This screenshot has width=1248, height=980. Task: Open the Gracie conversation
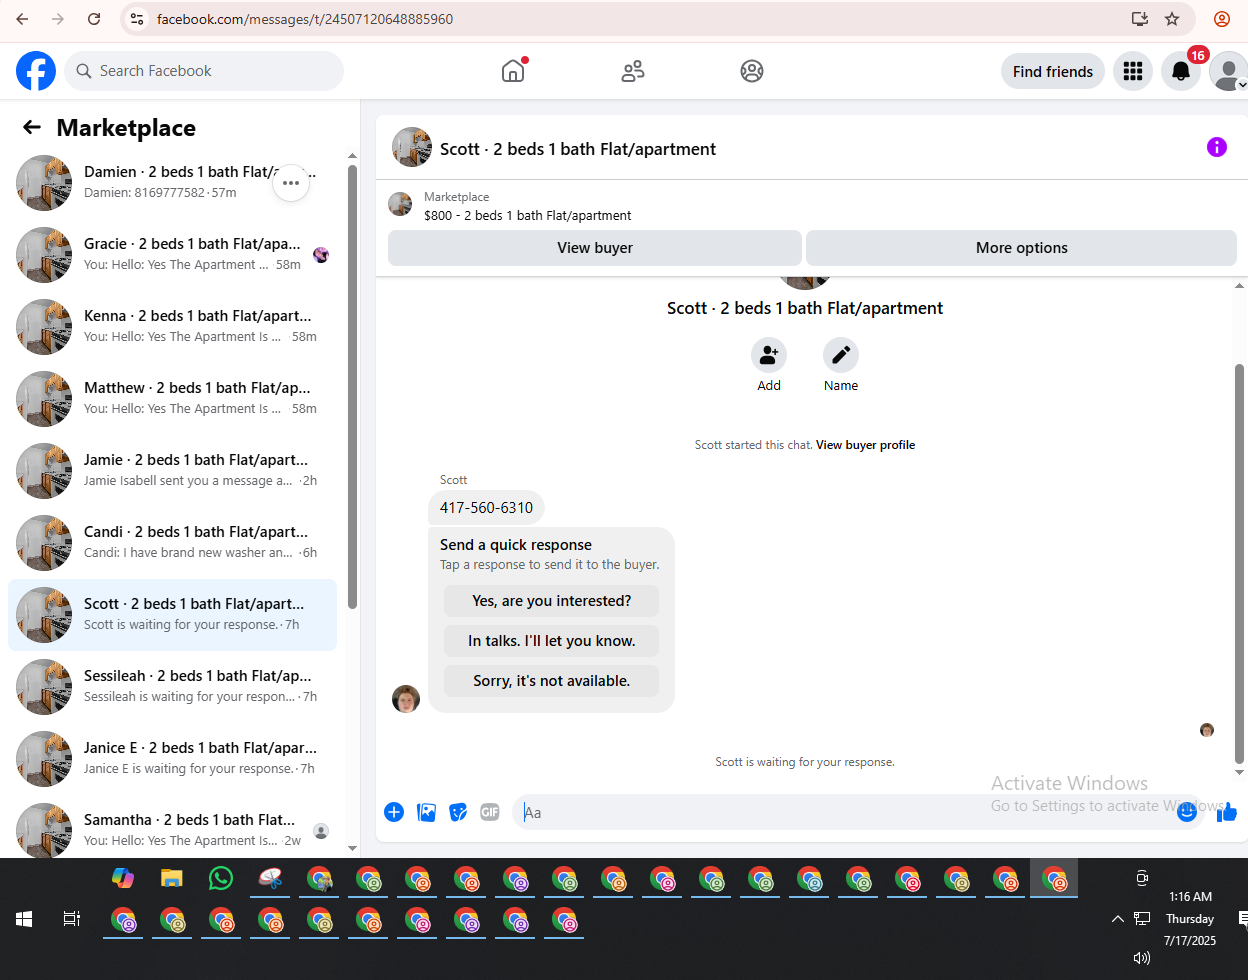[172, 255]
